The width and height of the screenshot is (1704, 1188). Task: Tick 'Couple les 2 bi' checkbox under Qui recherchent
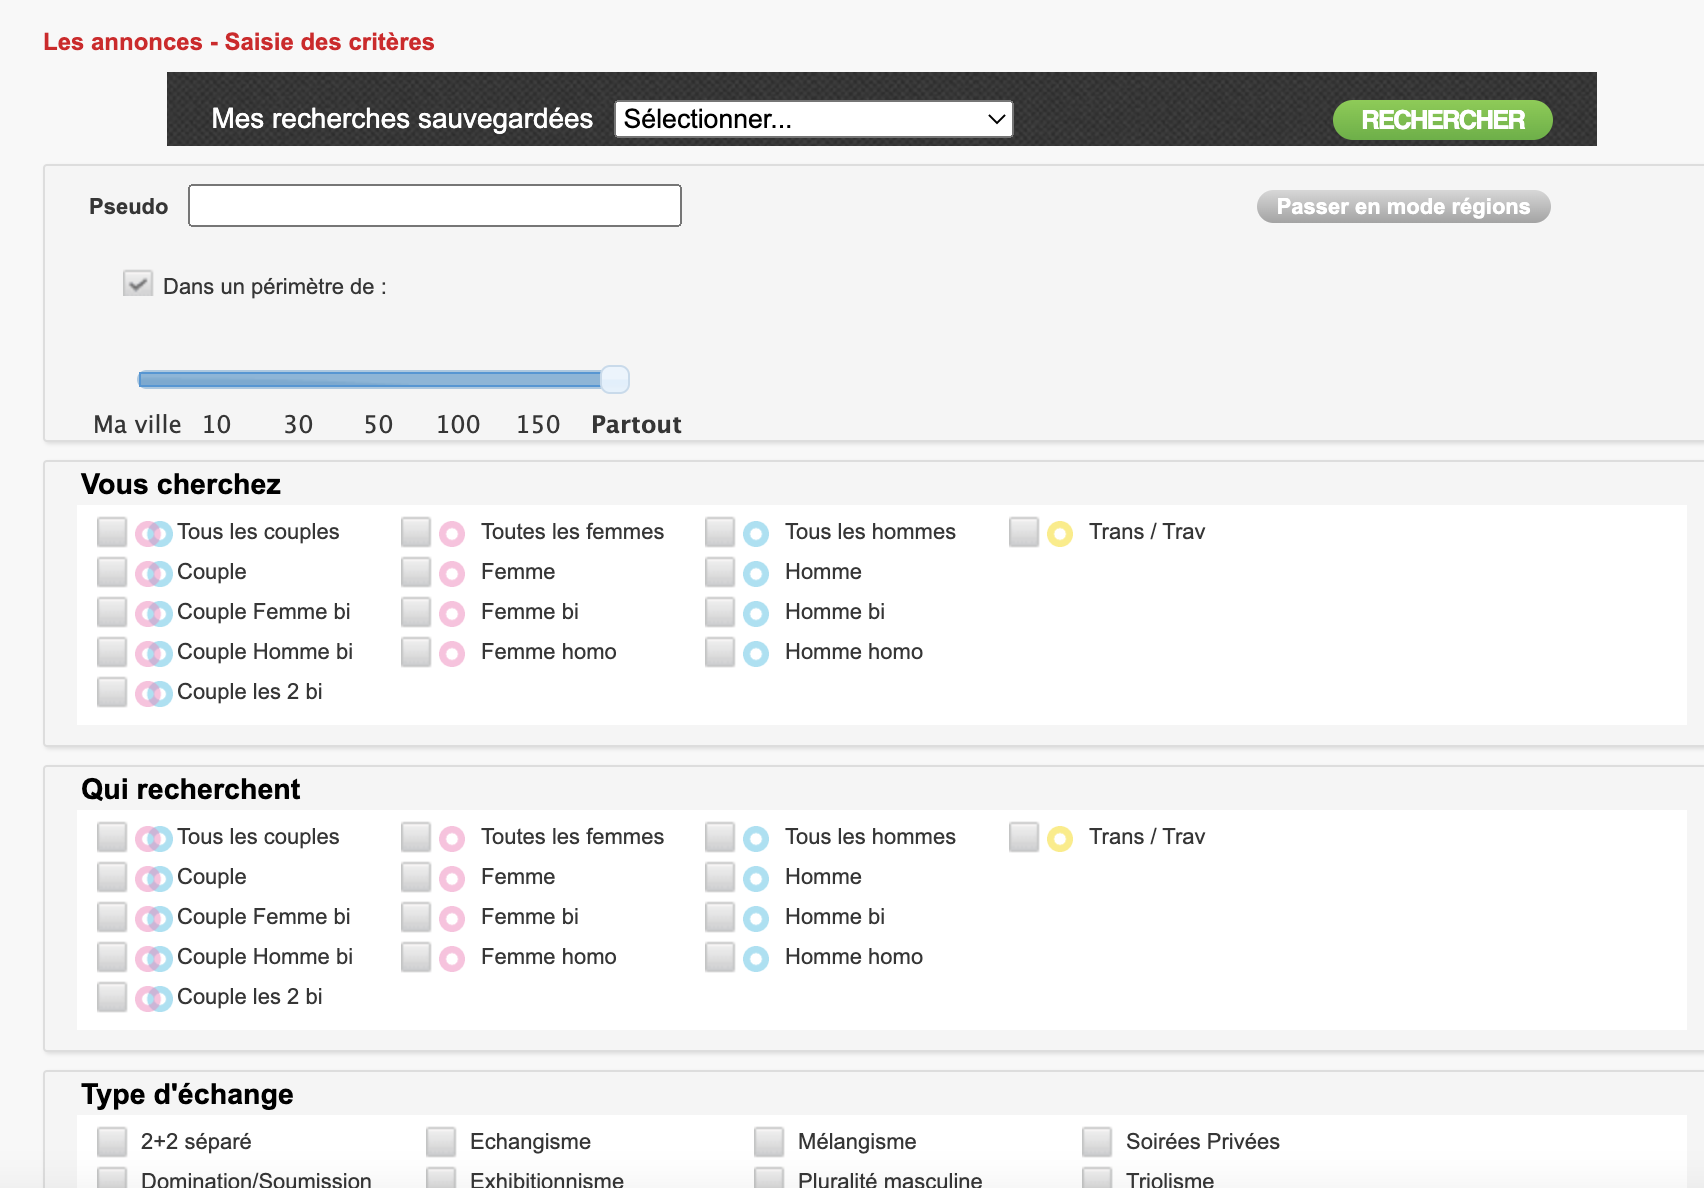[x=112, y=997]
